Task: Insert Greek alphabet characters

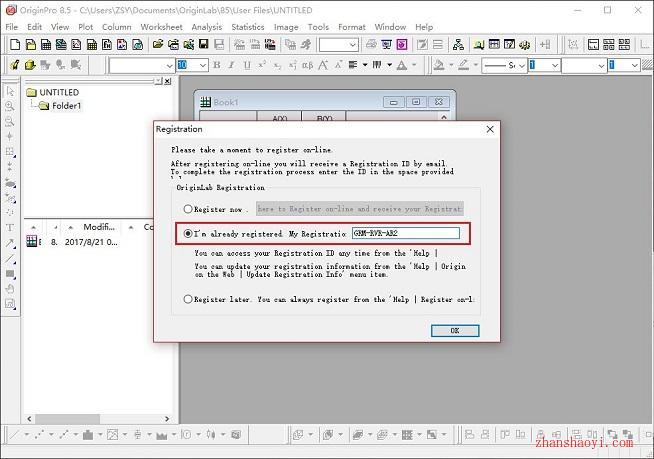Action: click(x=307, y=65)
